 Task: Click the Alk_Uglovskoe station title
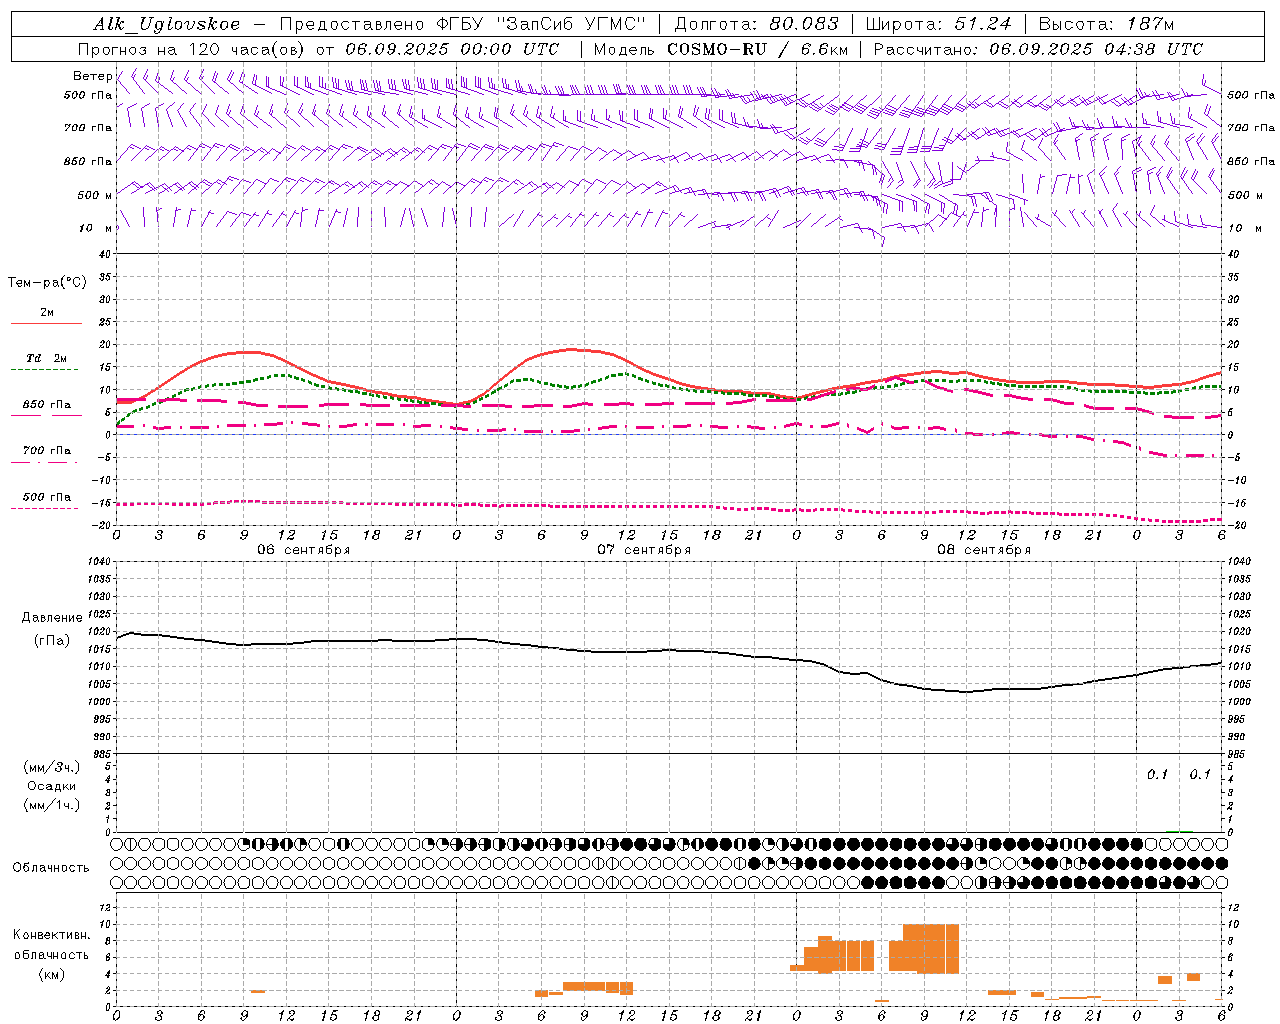167,24
